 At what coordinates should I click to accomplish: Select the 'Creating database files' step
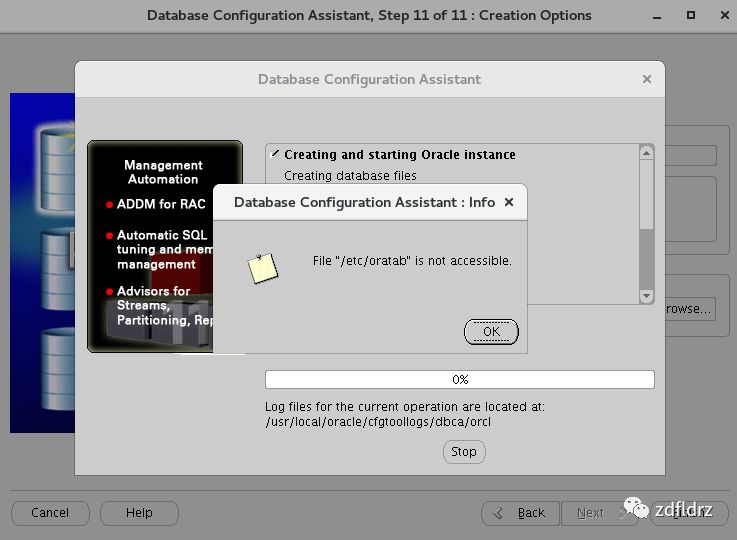pyautogui.click(x=350, y=176)
